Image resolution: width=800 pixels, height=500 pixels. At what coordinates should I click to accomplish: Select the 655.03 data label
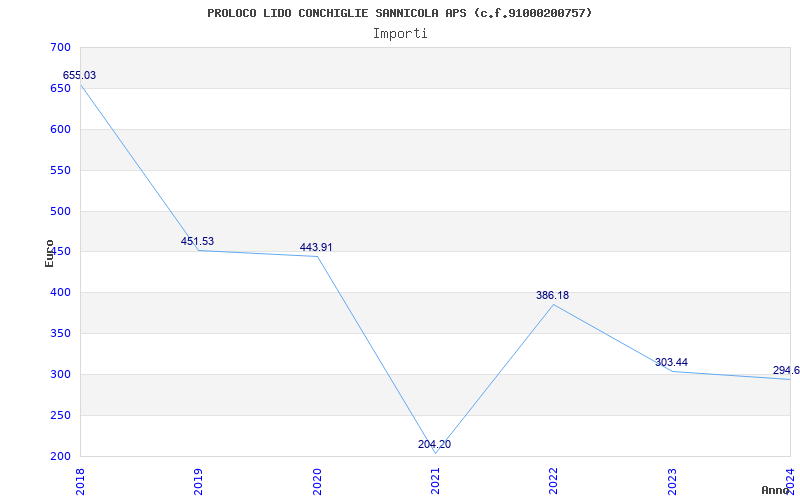point(79,76)
